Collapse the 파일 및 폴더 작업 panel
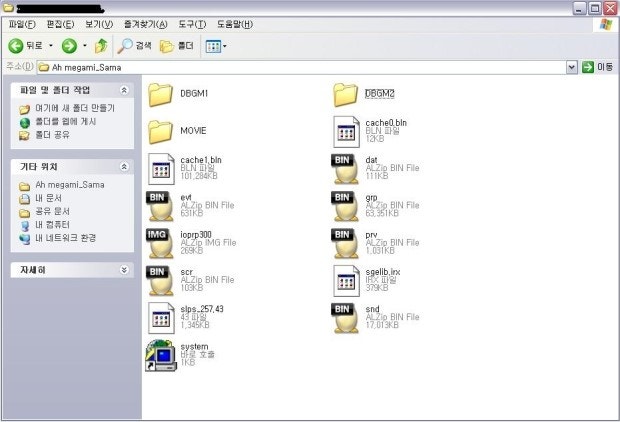 click(x=124, y=90)
